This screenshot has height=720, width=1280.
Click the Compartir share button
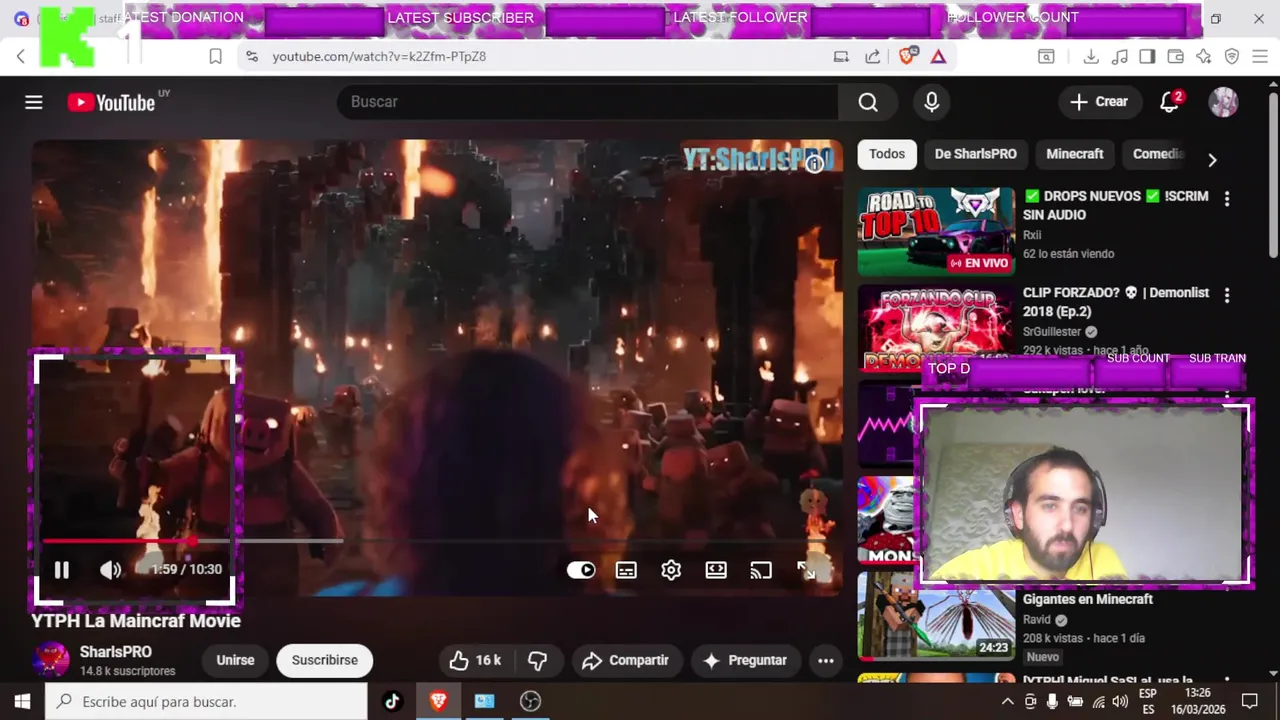click(x=626, y=660)
